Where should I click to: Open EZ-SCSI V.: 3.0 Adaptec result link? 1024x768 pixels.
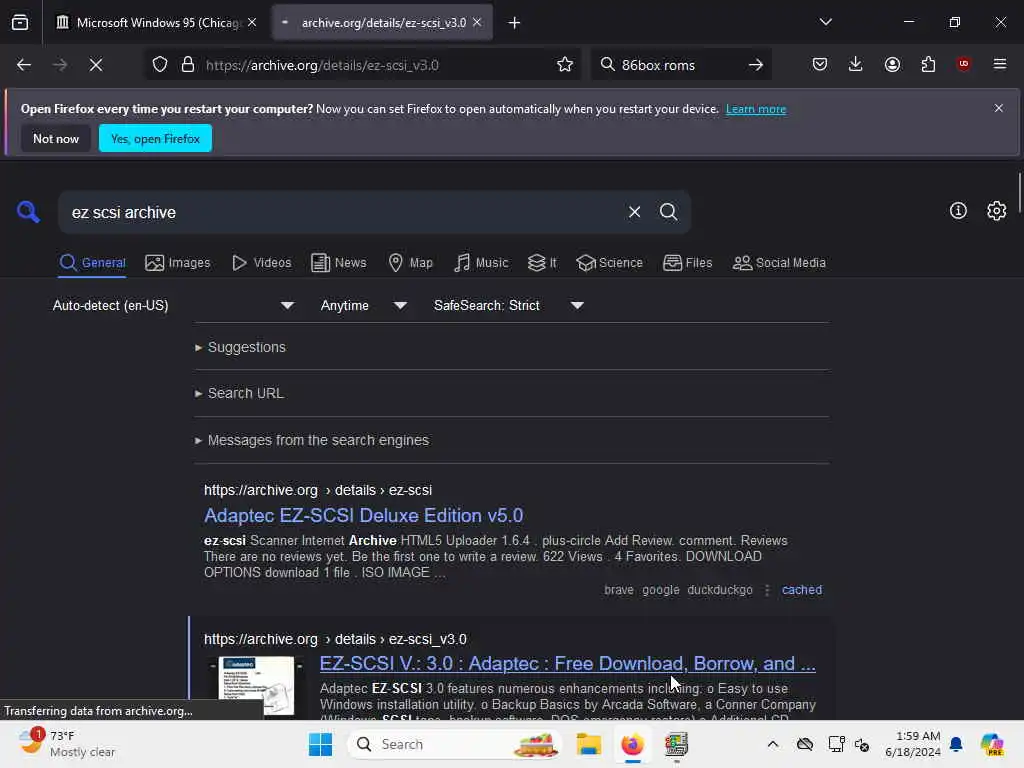point(568,664)
